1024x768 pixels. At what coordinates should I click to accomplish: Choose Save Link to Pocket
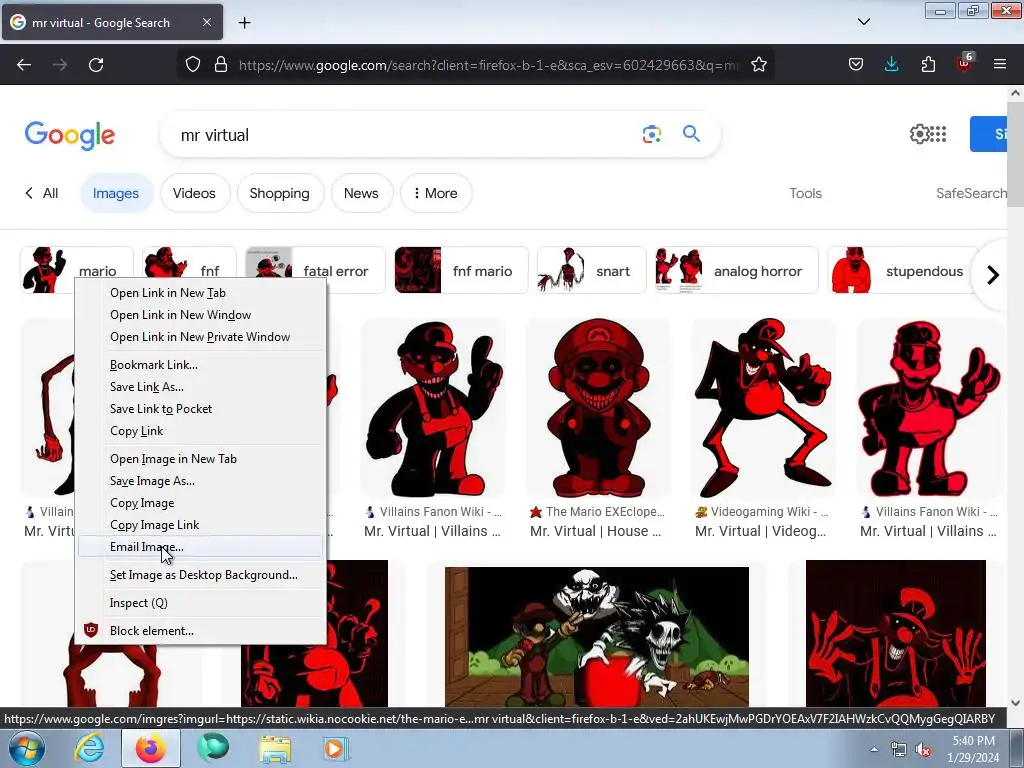[200, 409]
